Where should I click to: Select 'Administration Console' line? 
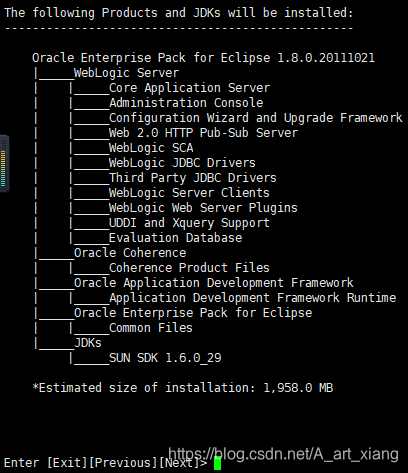tap(186, 103)
